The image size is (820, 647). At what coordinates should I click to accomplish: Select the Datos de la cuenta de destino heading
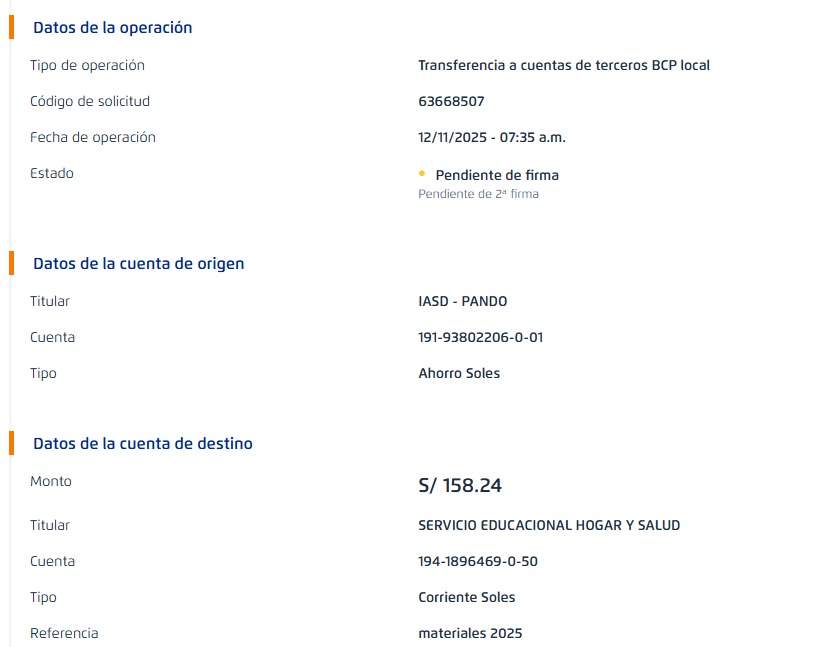(142, 444)
